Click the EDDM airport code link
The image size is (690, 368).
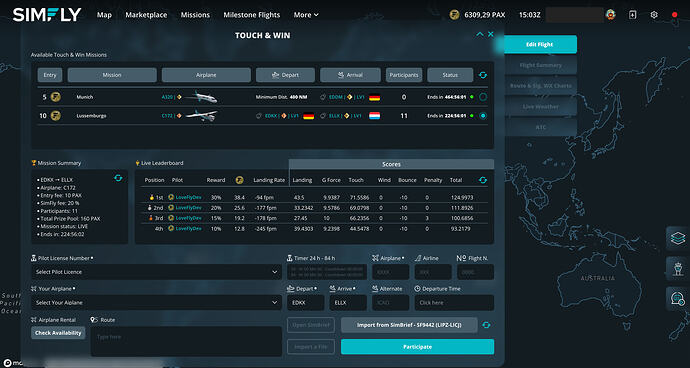(x=336, y=97)
